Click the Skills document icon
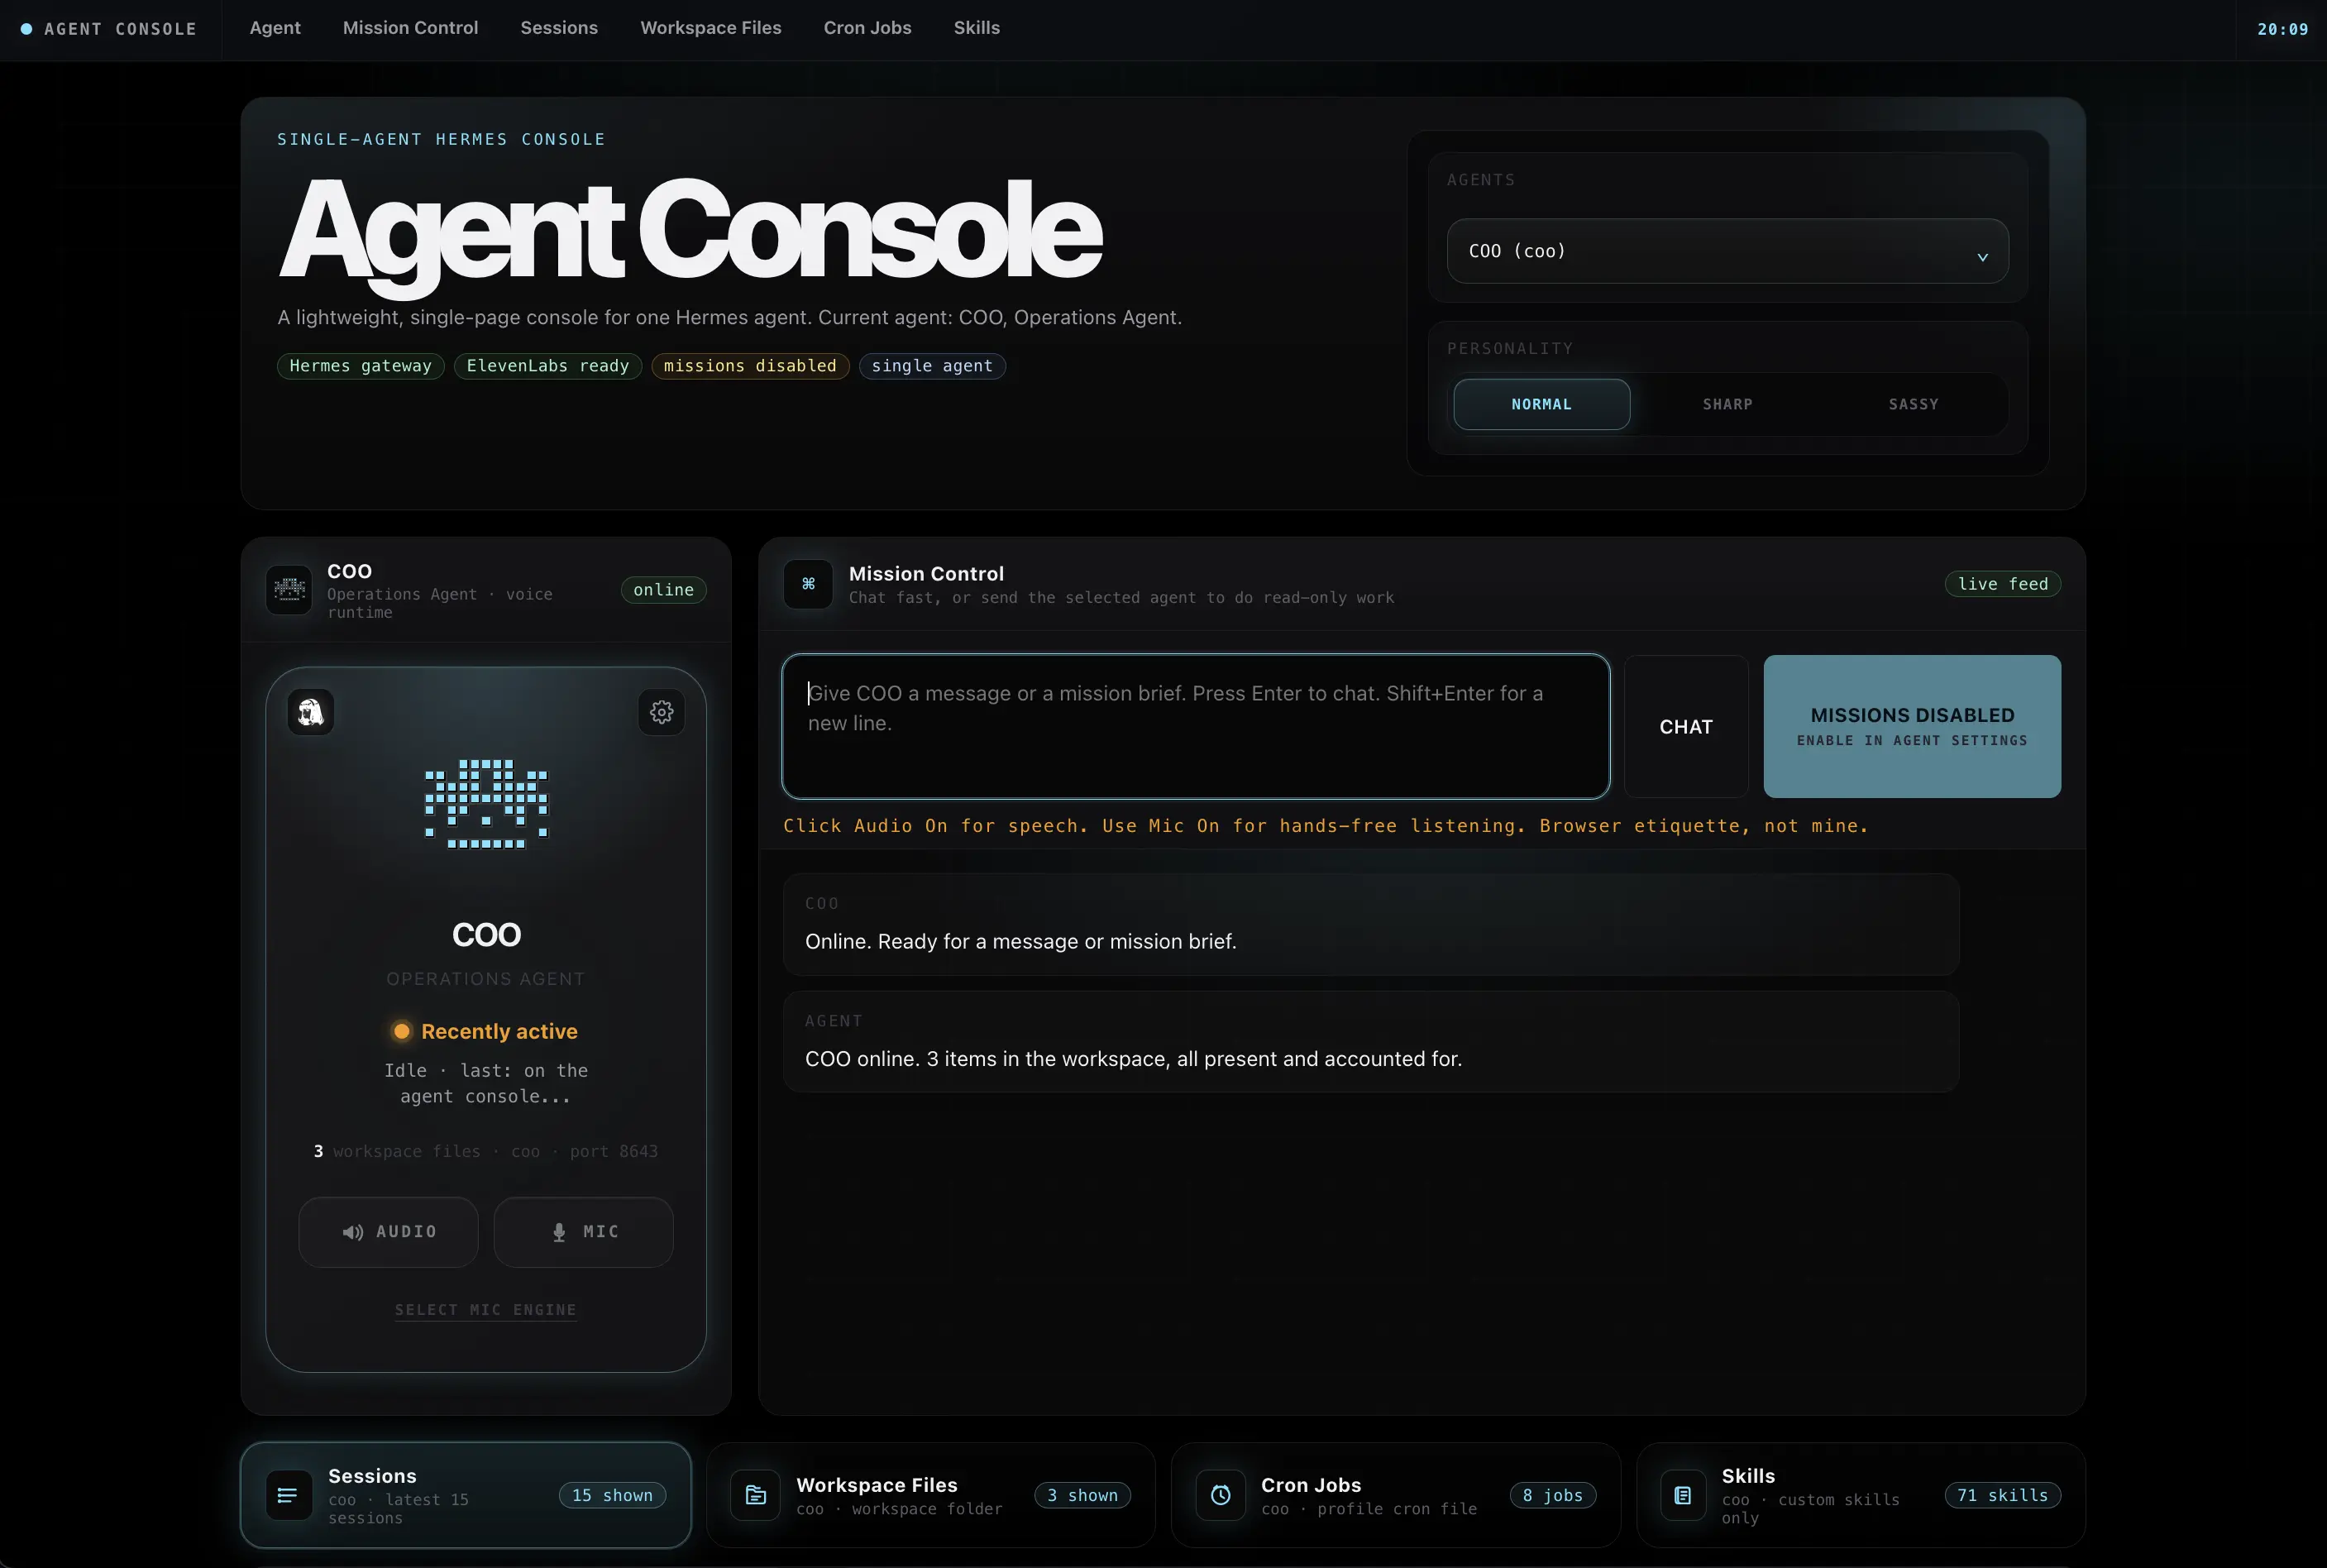This screenshot has width=2327, height=1568. [x=1683, y=1495]
